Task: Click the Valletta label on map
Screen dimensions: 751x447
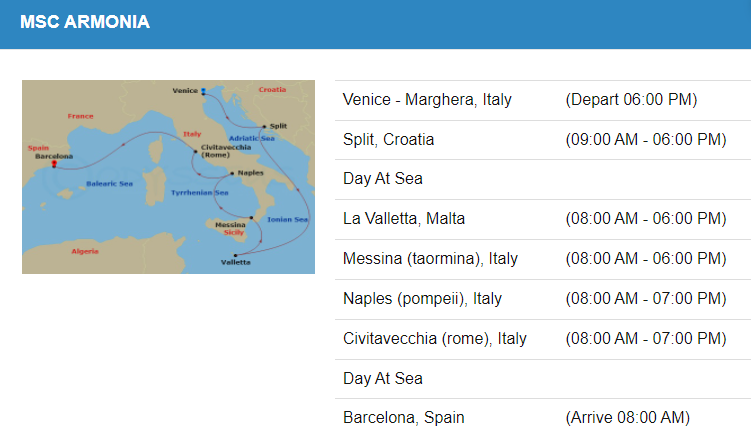Action: point(236,263)
